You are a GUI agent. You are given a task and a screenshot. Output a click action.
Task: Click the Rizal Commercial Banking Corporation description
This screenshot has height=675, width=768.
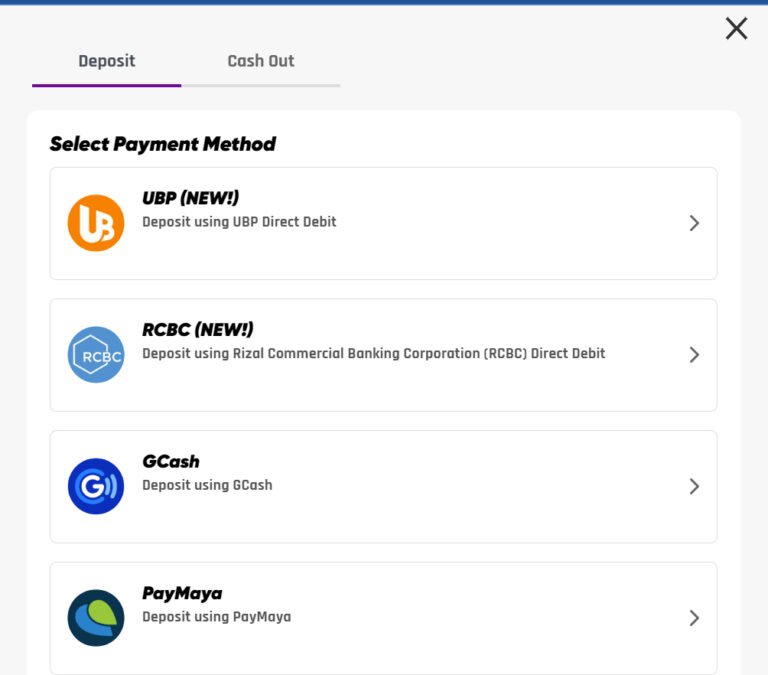(x=373, y=353)
